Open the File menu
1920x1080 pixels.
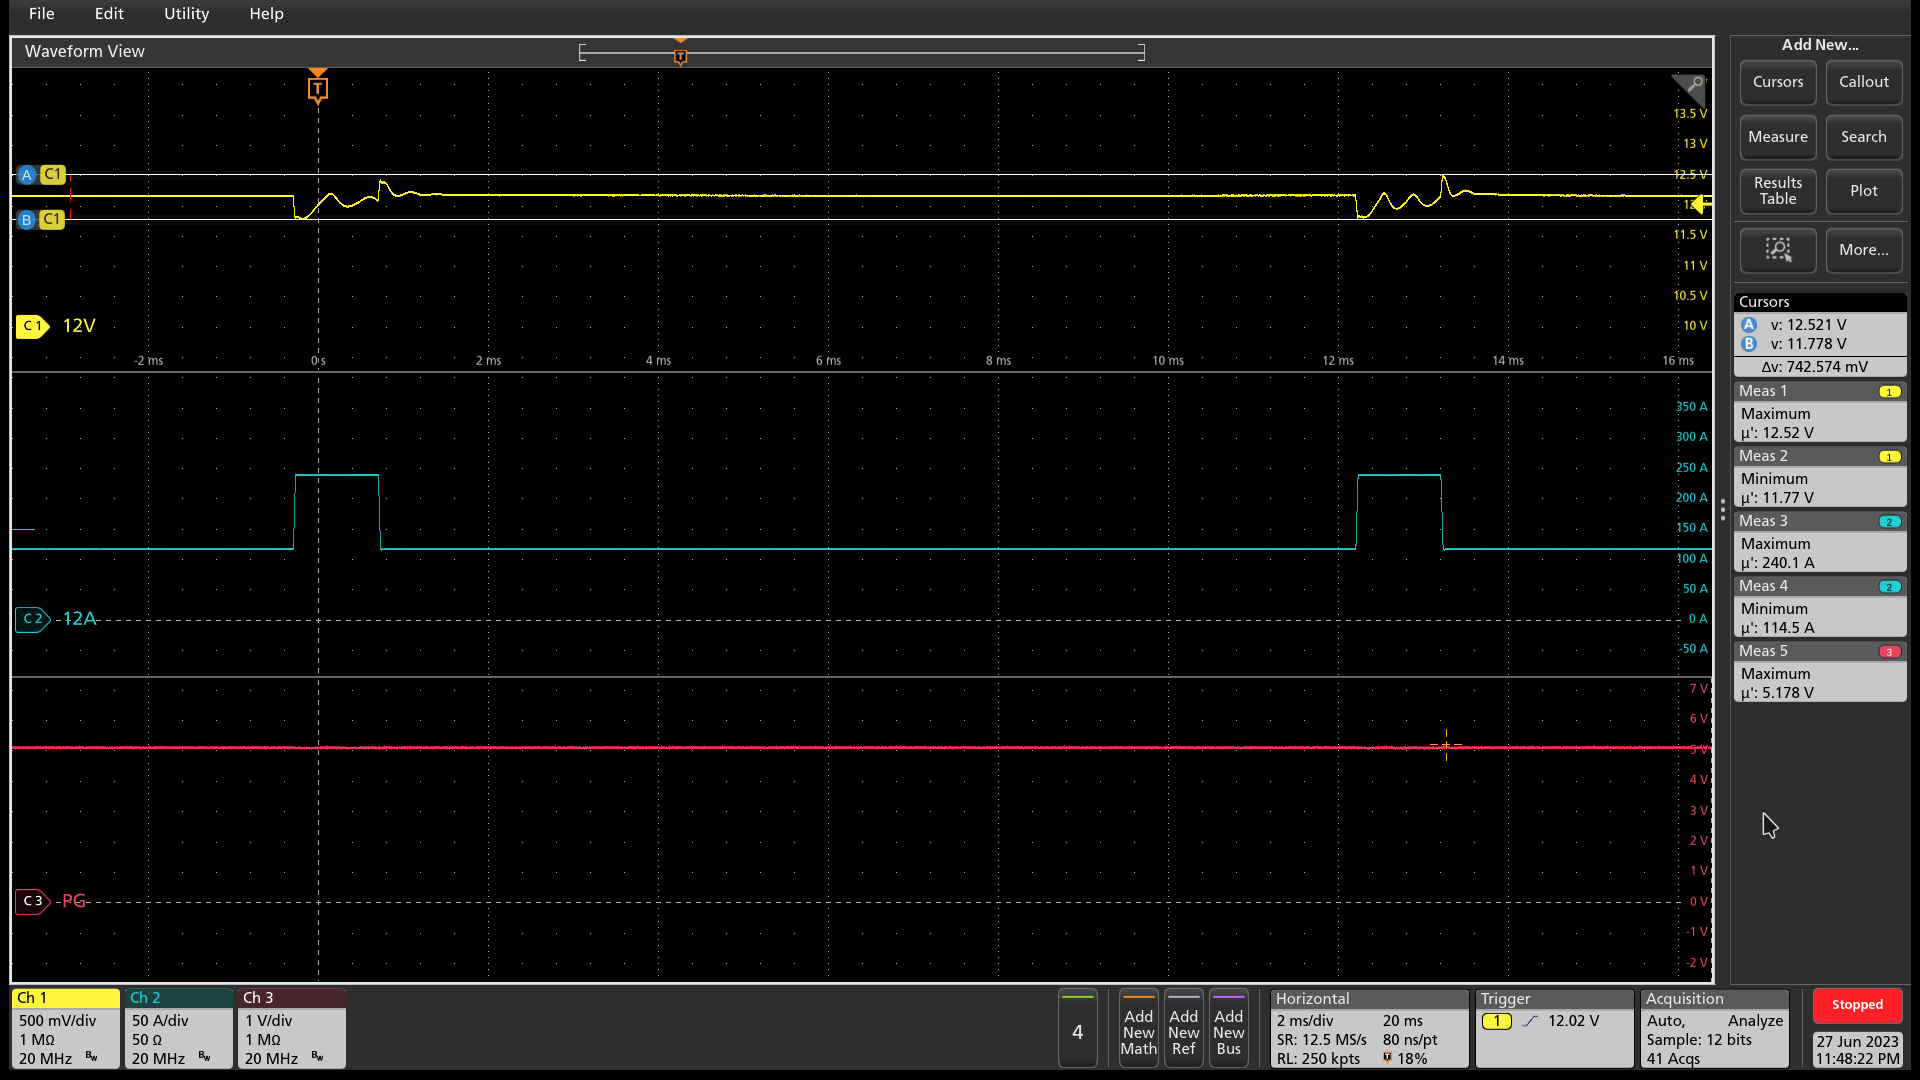pyautogui.click(x=42, y=14)
